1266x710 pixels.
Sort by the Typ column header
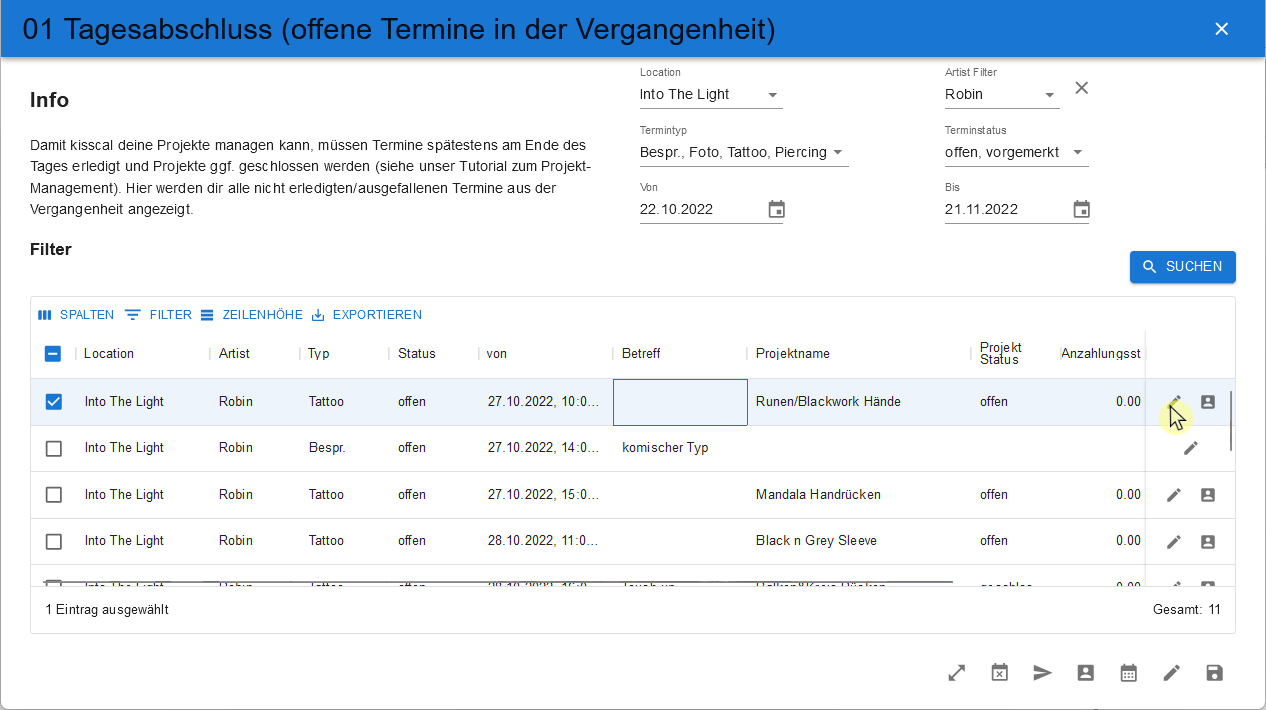click(319, 353)
